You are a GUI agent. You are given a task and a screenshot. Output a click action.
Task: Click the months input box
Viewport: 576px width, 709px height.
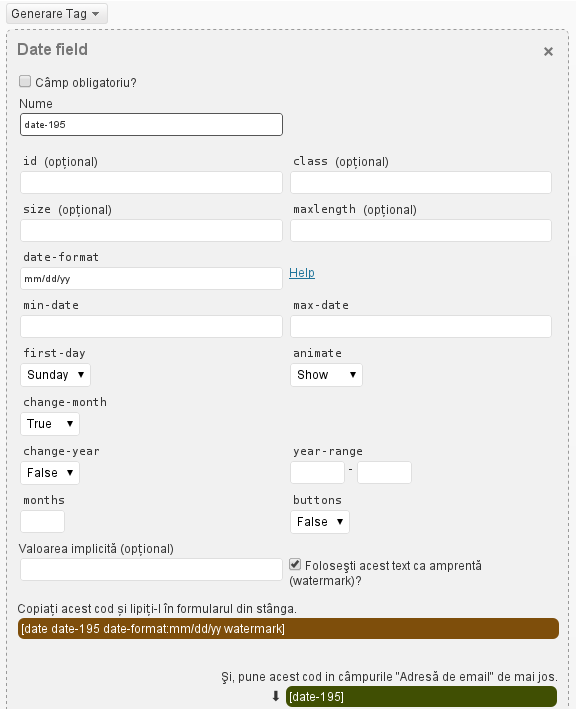click(42, 522)
